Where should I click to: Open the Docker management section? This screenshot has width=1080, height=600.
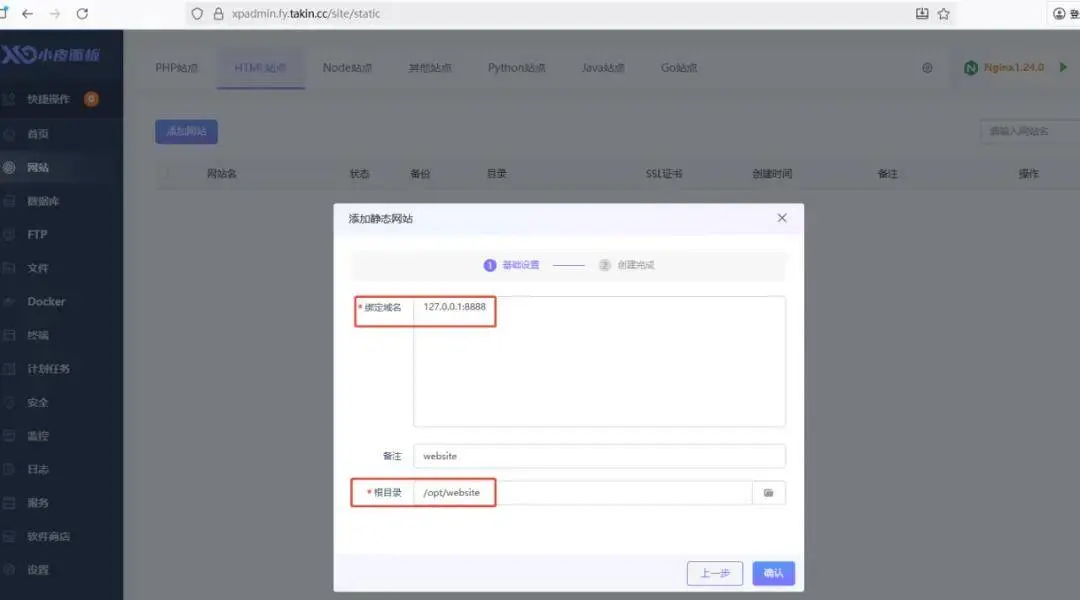[45, 301]
